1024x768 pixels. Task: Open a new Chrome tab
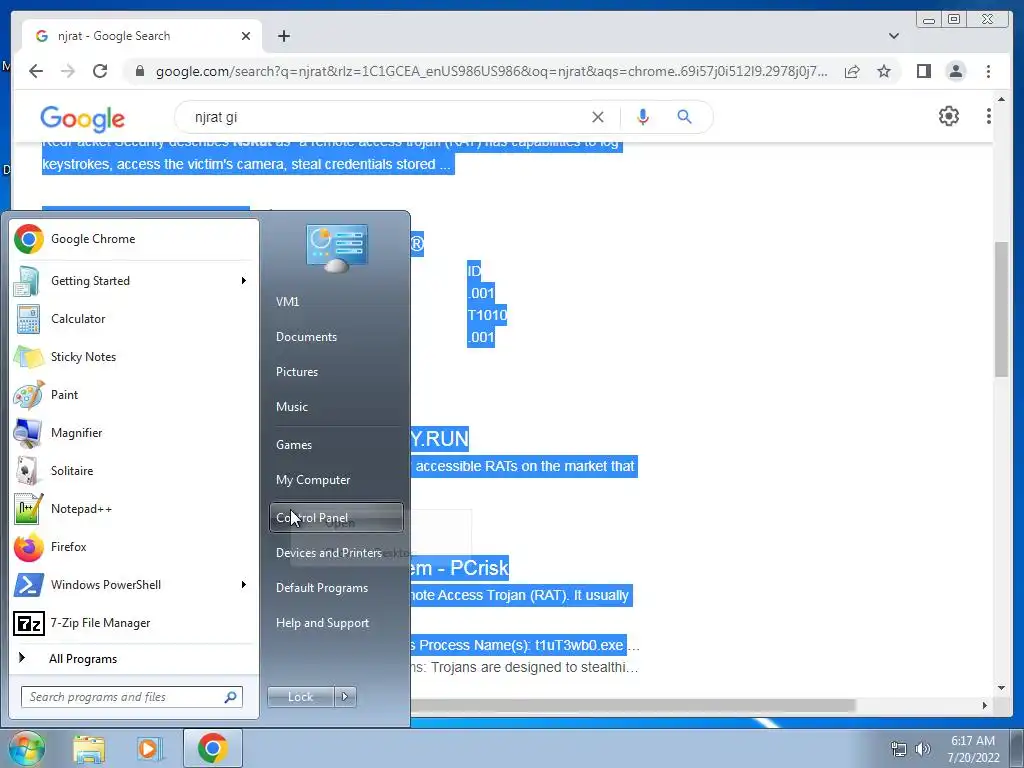tap(283, 36)
